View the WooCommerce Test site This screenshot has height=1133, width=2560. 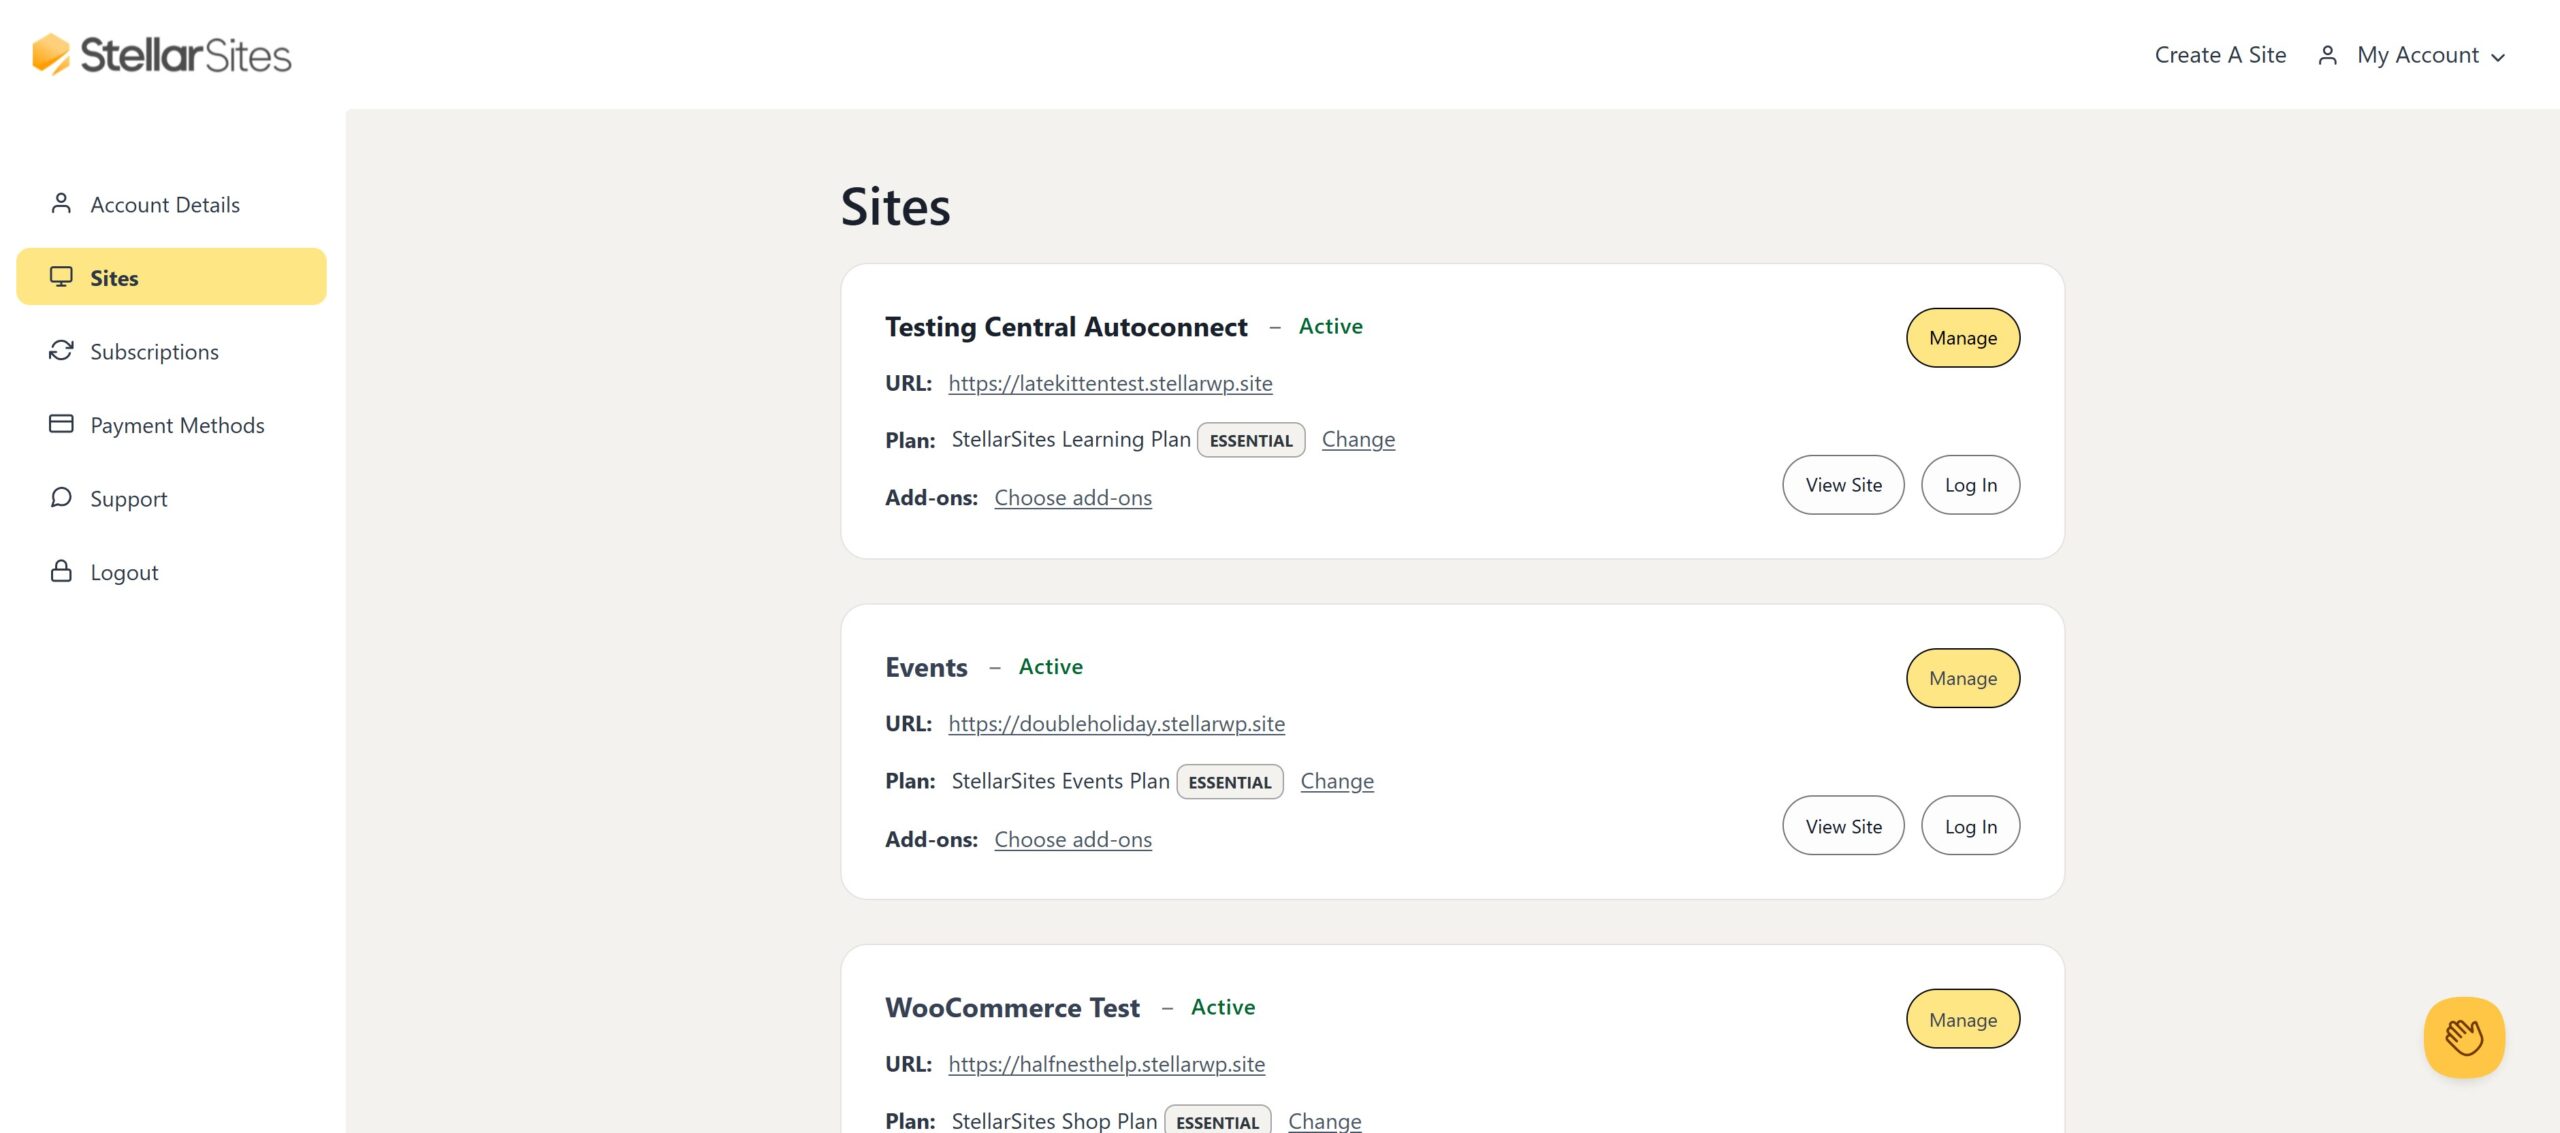pos(1843,1128)
